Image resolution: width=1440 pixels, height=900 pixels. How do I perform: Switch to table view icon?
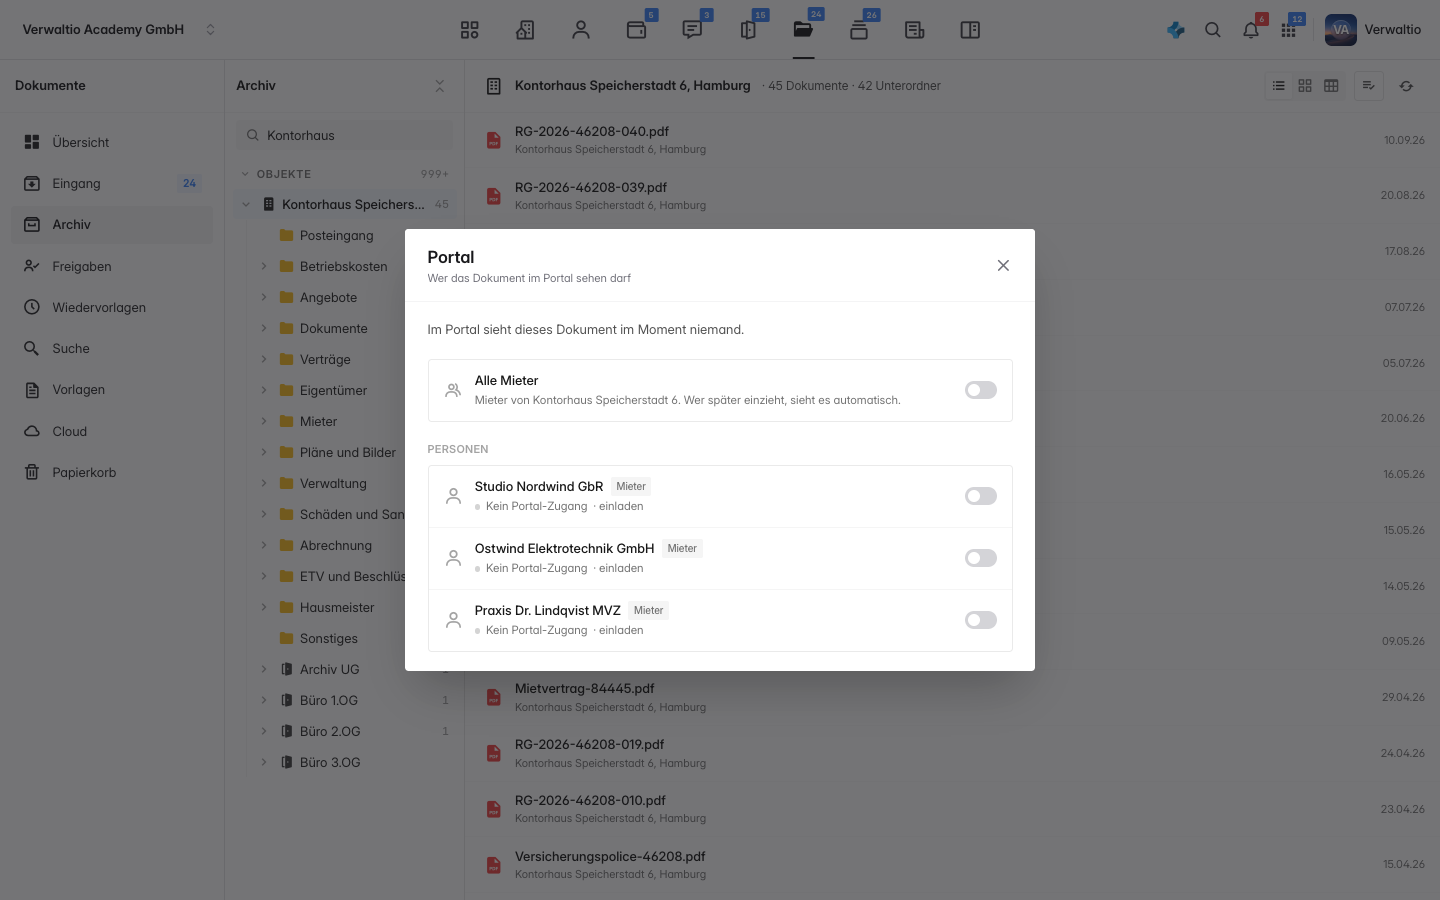tap(1331, 86)
